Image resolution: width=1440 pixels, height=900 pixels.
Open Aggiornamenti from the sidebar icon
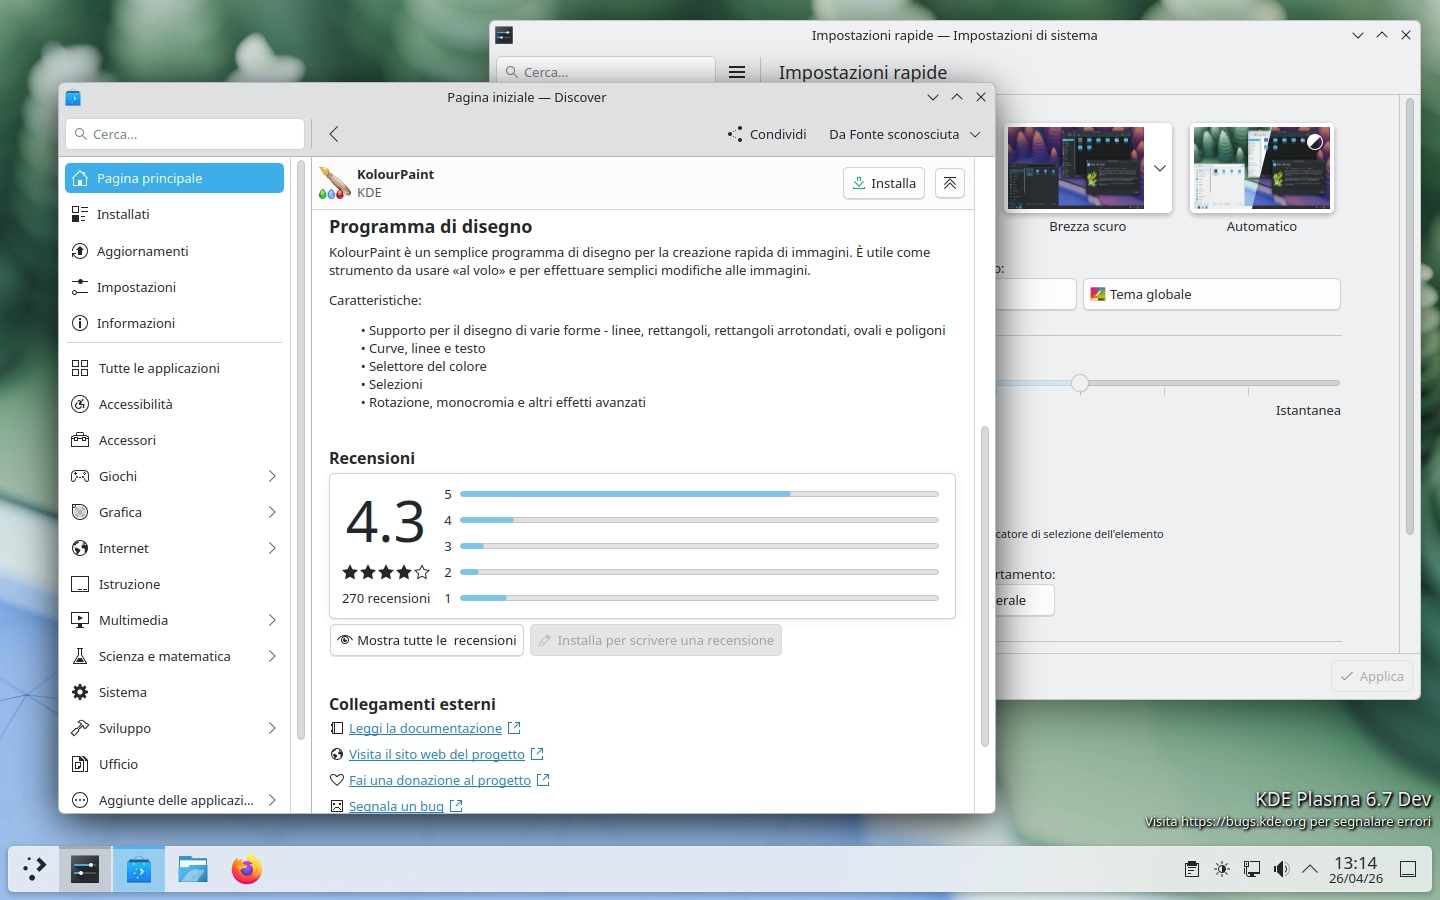81,251
